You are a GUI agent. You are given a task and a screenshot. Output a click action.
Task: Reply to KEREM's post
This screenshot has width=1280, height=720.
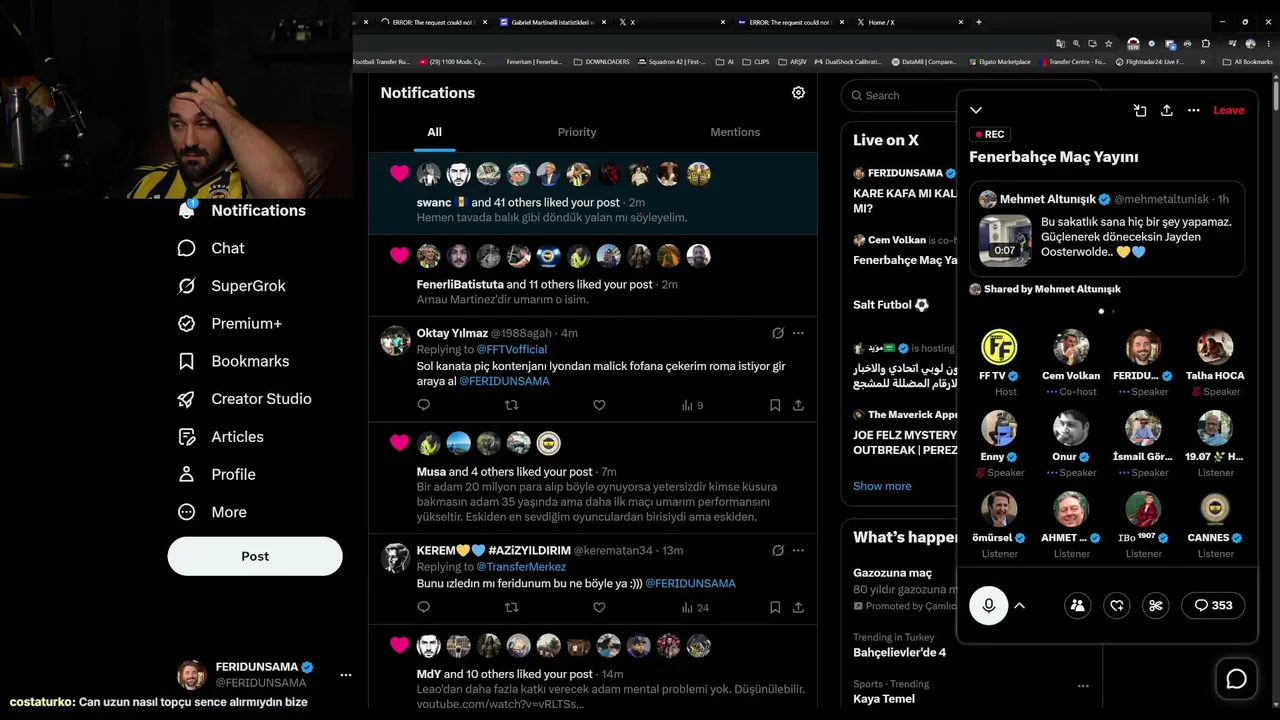pos(423,607)
